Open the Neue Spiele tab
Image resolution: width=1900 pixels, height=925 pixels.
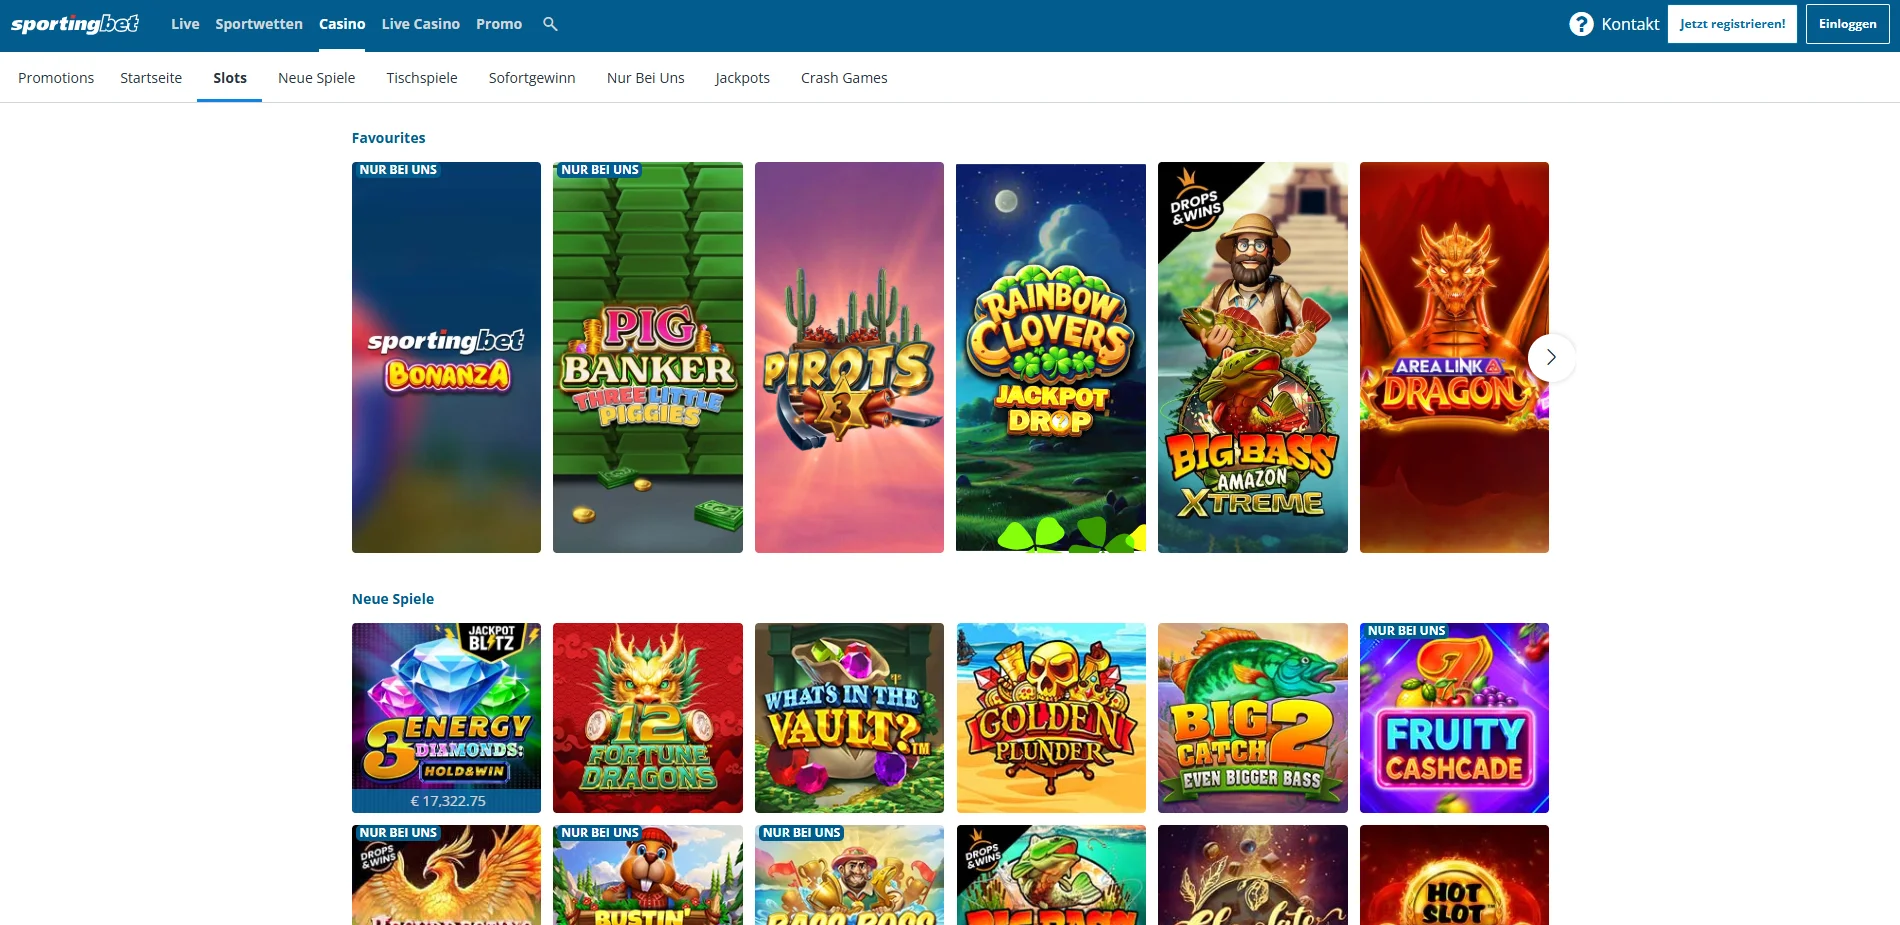tap(317, 78)
